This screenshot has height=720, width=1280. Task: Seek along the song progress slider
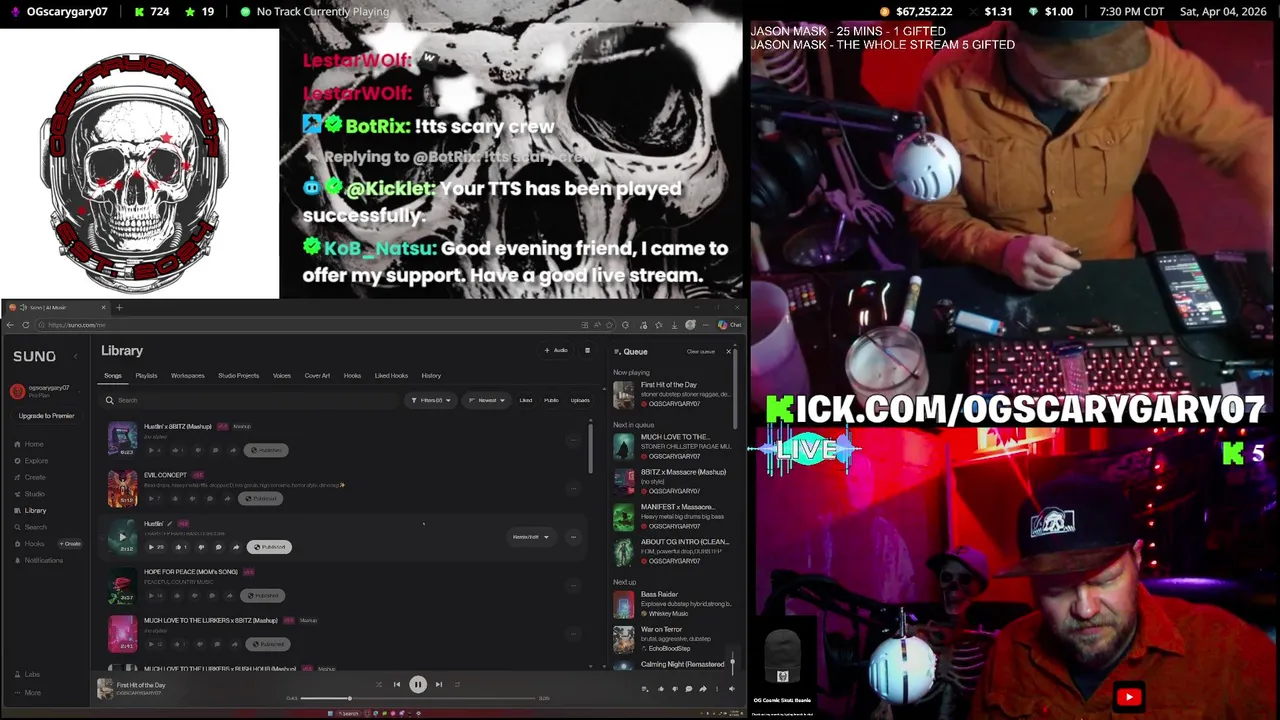pyautogui.click(x=418, y=698)
